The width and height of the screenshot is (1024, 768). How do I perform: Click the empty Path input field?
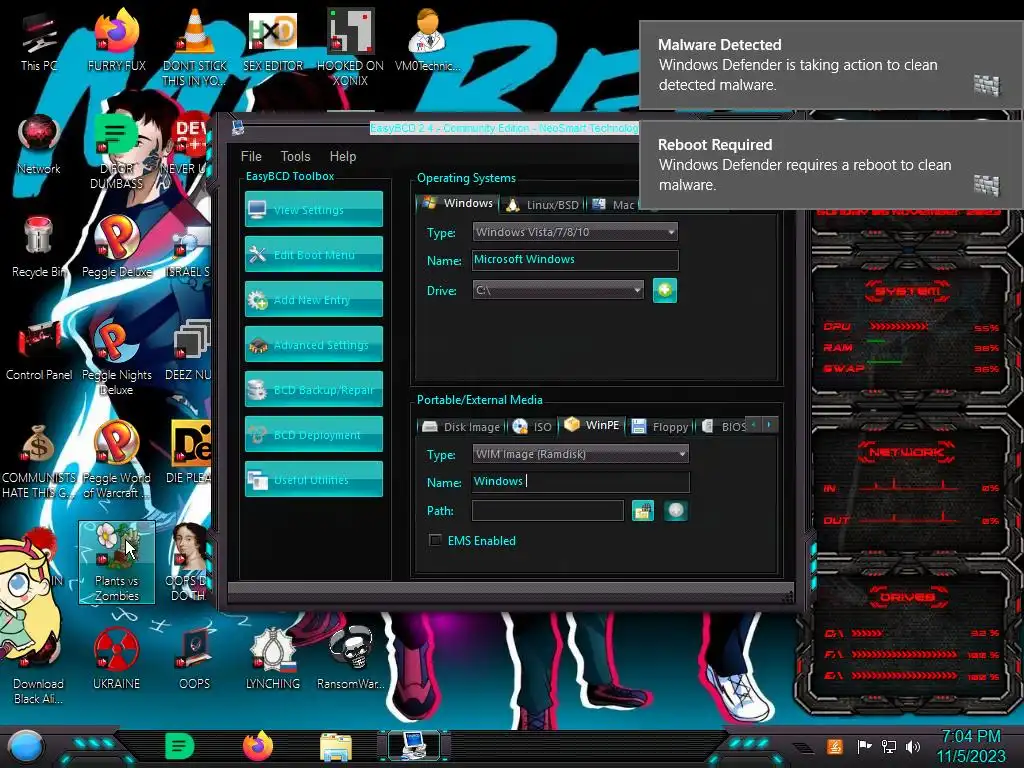tap(547, 511)
